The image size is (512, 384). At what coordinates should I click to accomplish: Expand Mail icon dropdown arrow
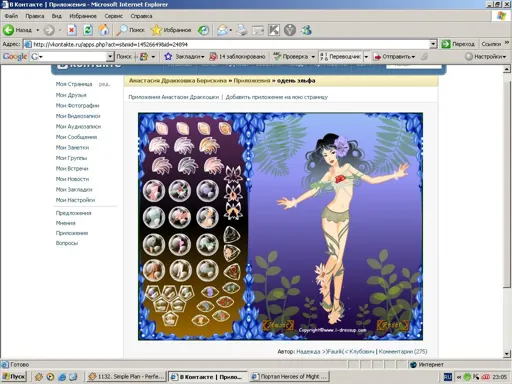231,30
